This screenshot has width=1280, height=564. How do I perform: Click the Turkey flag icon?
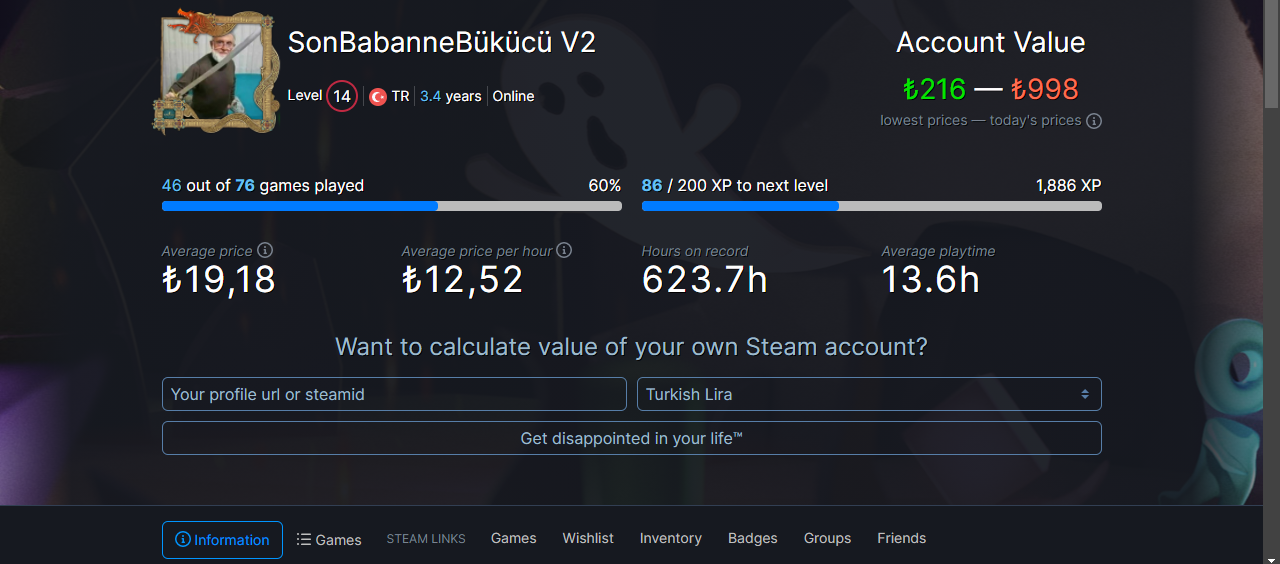[x=378, y=97]
